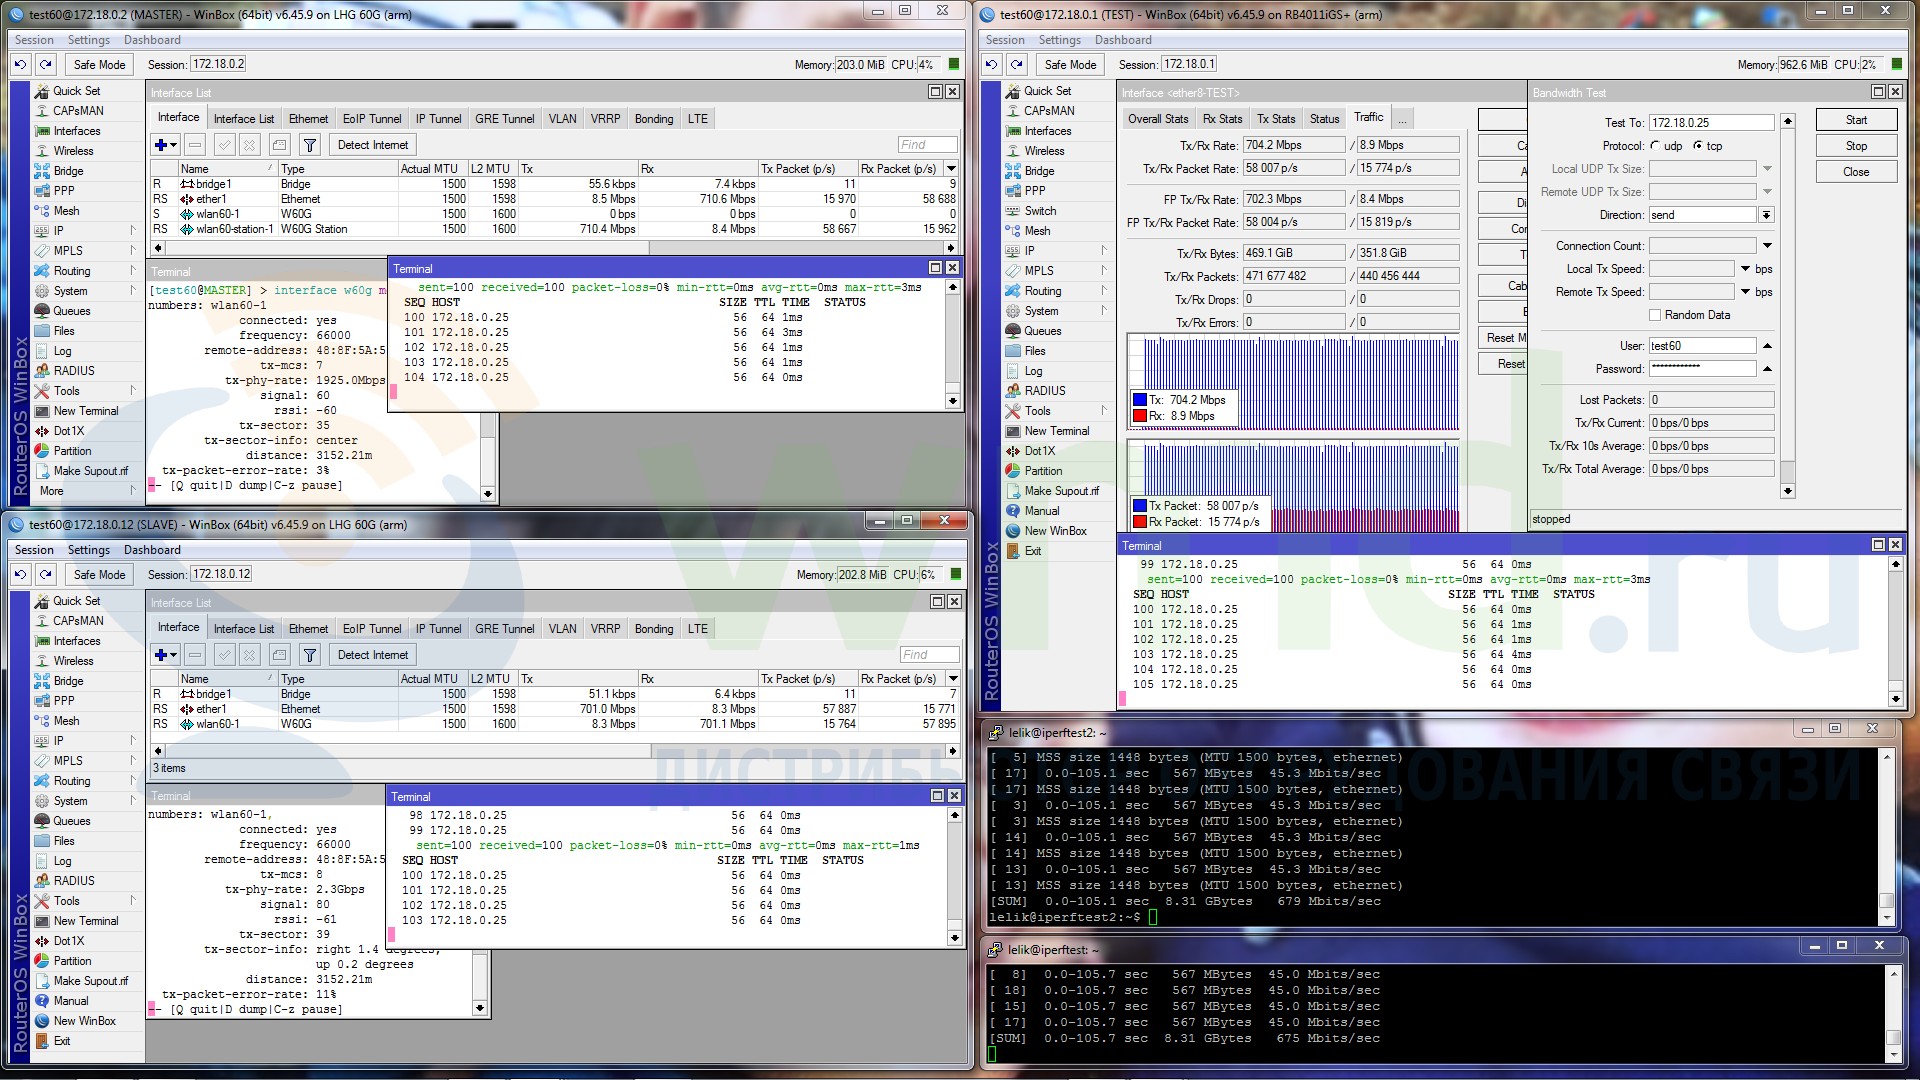
Task: Click comment icon in MASTER Interface List toolbar
Action: tap(280, 145)
